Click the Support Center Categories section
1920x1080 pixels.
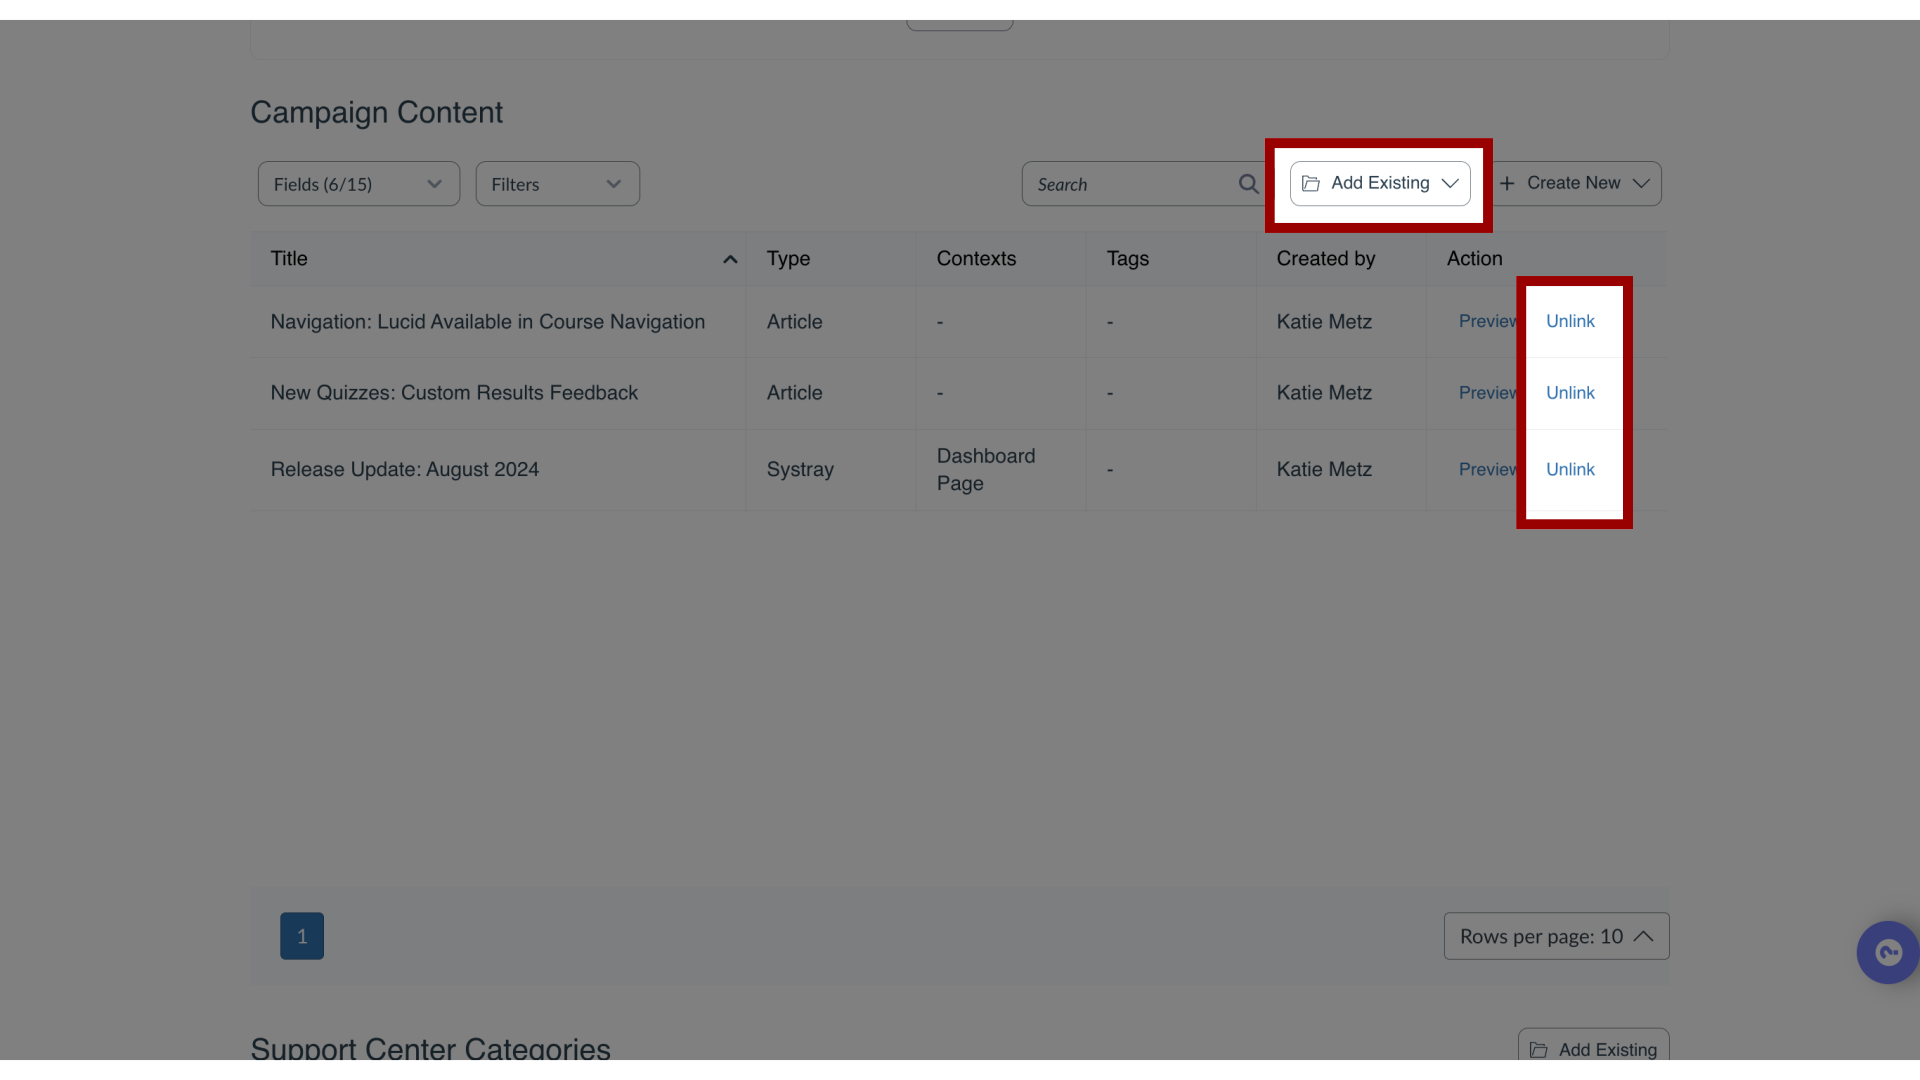[x=430, y=1050]
